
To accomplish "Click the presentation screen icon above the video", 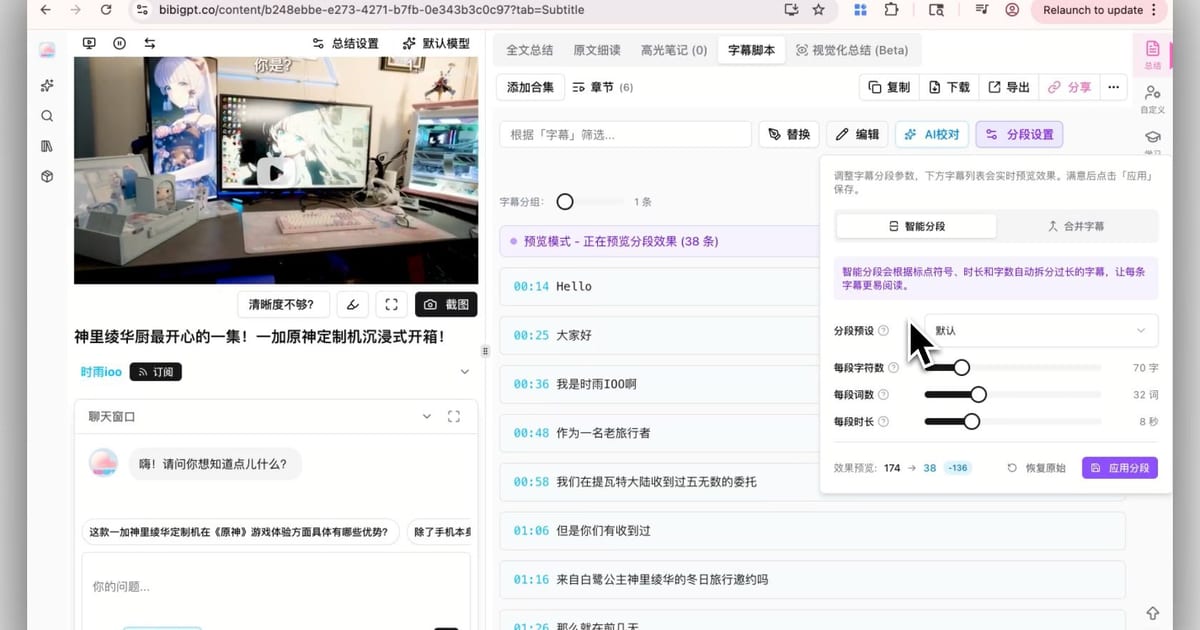I will [x=89, y=44].
